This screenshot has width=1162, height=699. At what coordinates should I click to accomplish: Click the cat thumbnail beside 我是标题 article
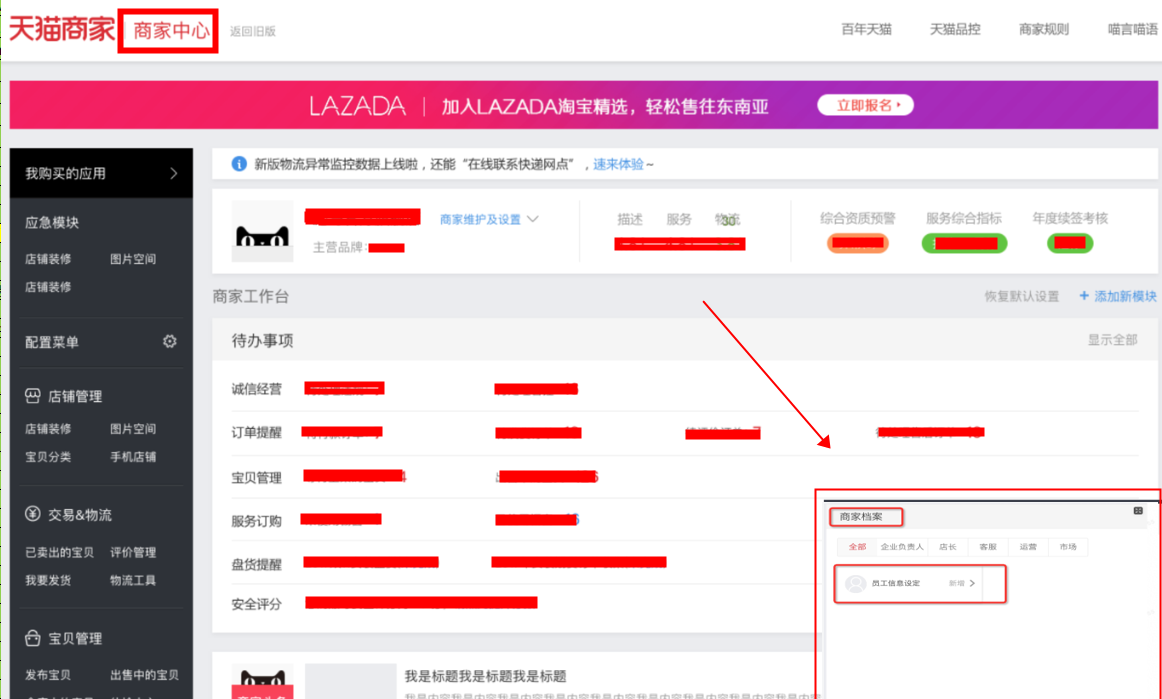[262, 681]
